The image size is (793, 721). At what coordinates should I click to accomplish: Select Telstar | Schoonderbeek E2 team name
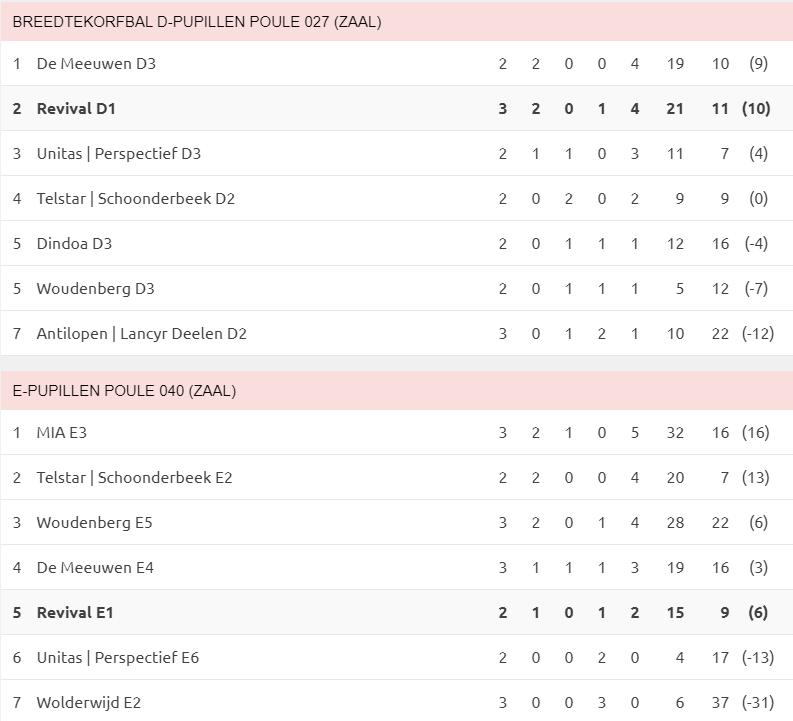pos(134,477)
